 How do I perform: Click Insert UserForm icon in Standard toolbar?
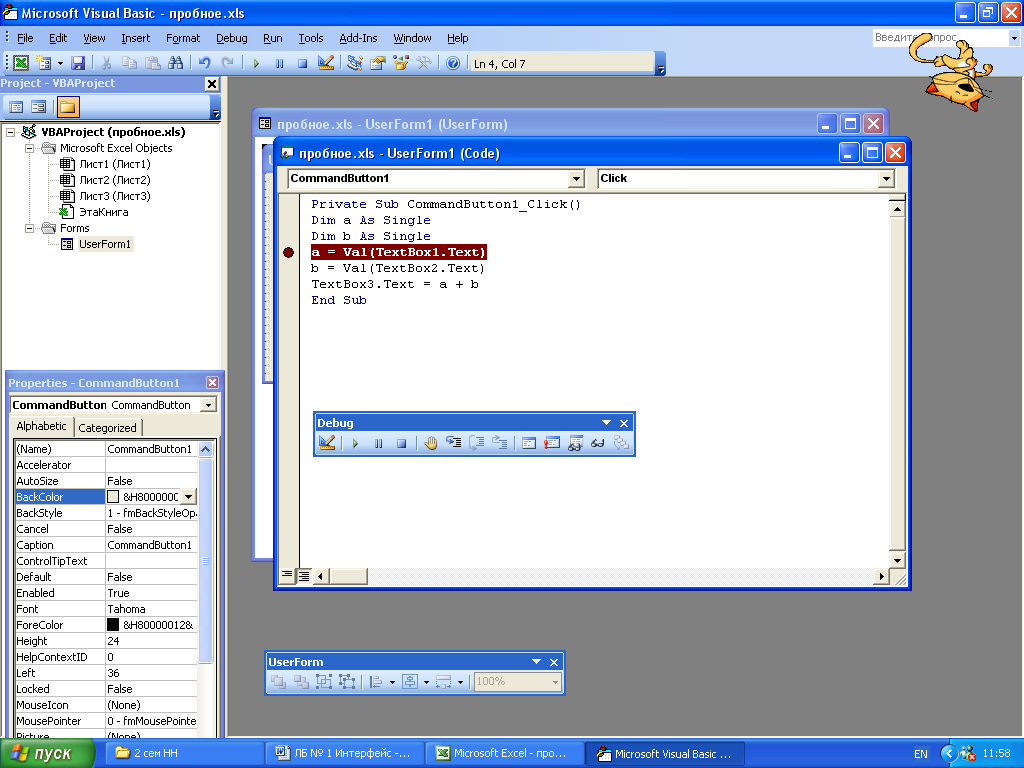[x=44, y=63]
